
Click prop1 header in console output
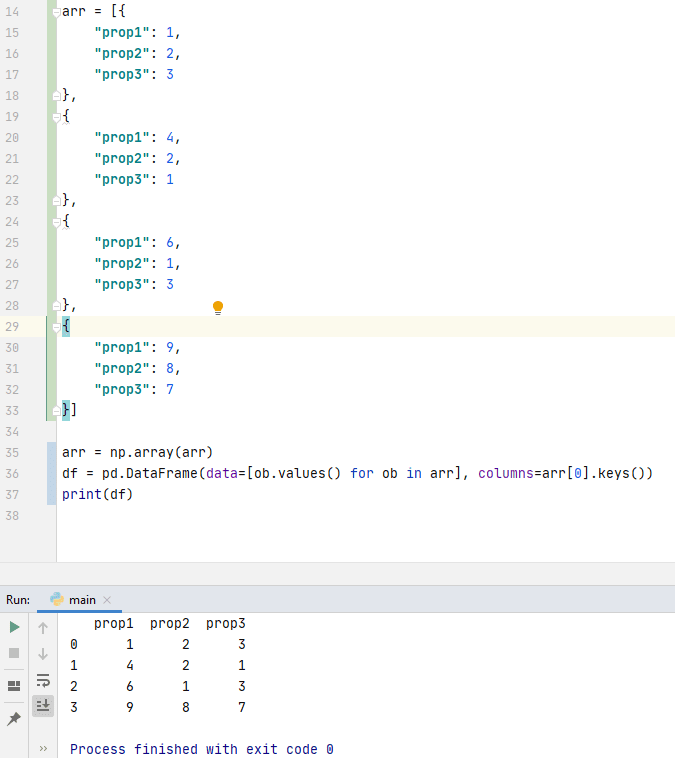(x=114, y=624)
